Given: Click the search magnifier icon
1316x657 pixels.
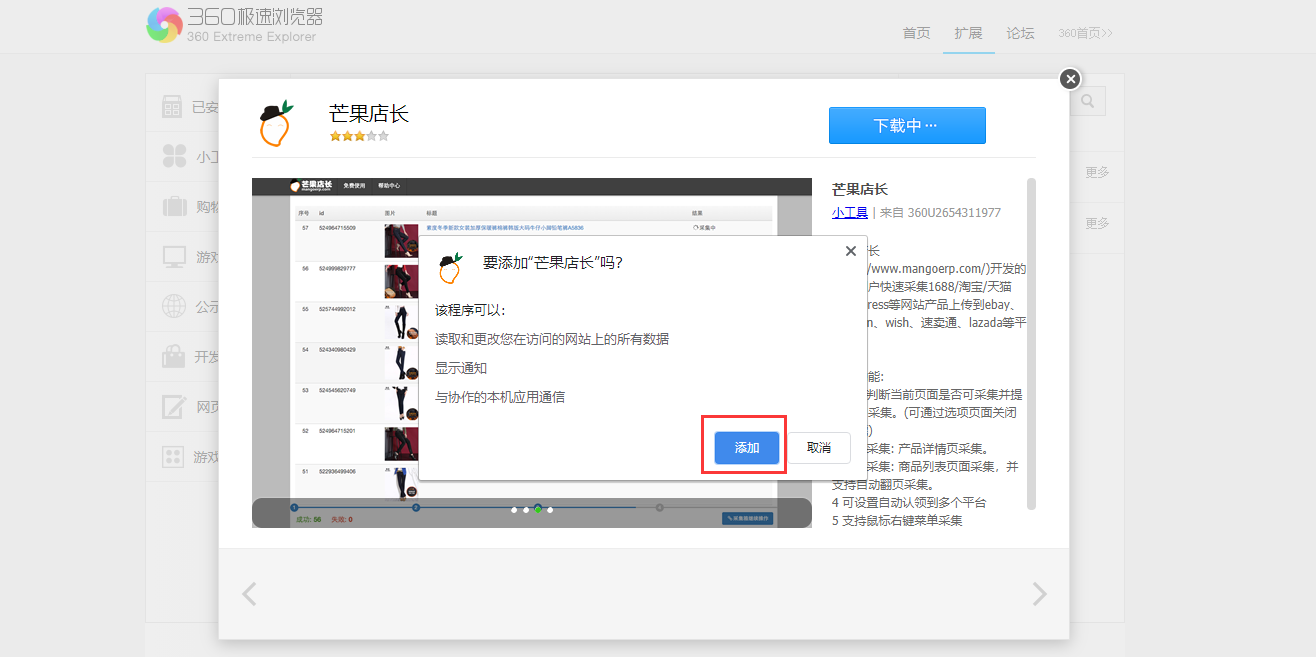Looking at the screenshot, I should [x=1088, y=101].
